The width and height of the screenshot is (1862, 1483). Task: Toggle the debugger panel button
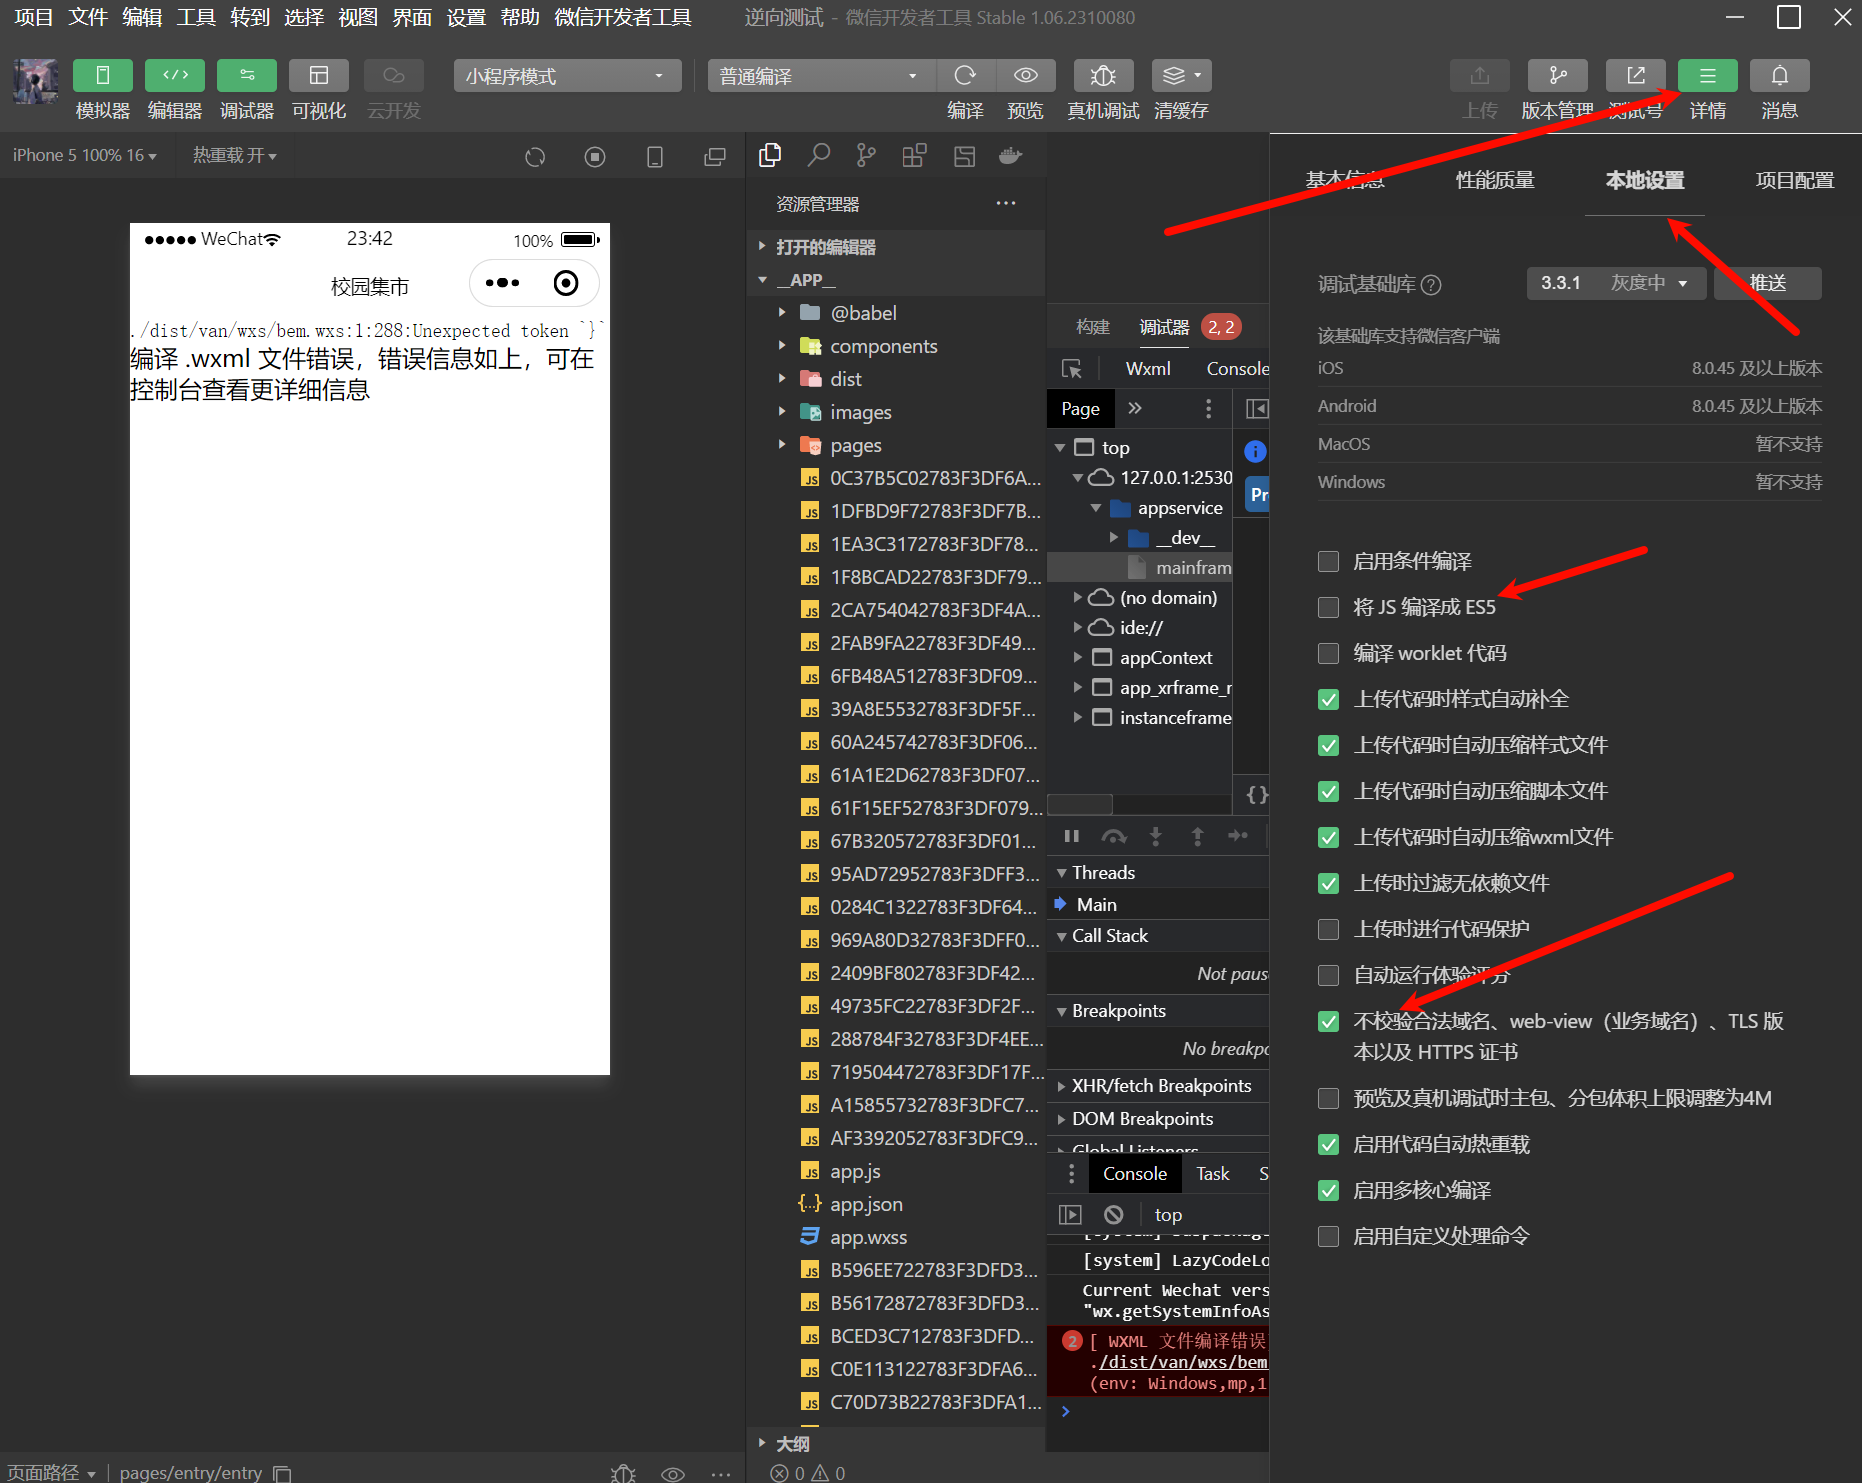pos(247,76)
